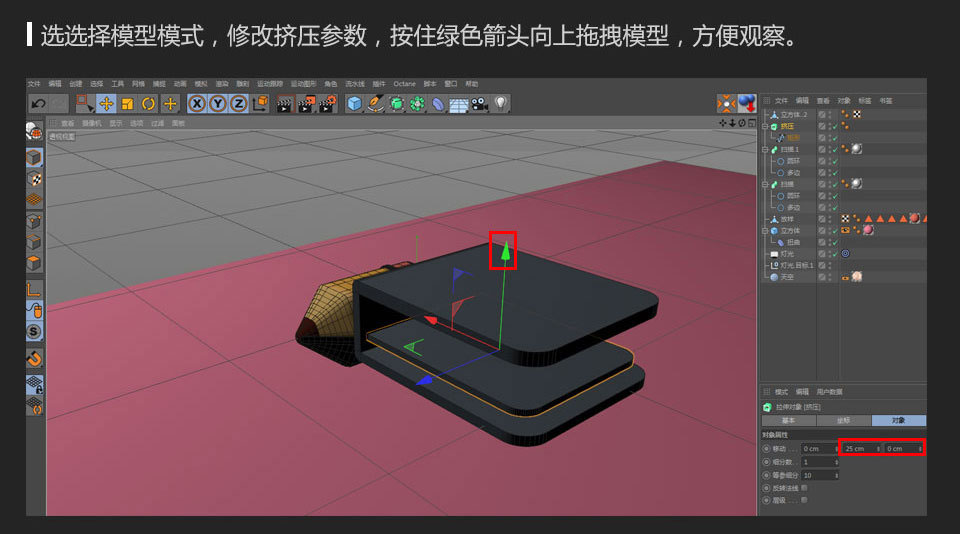The height and width of the screenshot is (534, 960).
Task: Enable the Axis mode L-shaped icon
Action: (34, 290)
